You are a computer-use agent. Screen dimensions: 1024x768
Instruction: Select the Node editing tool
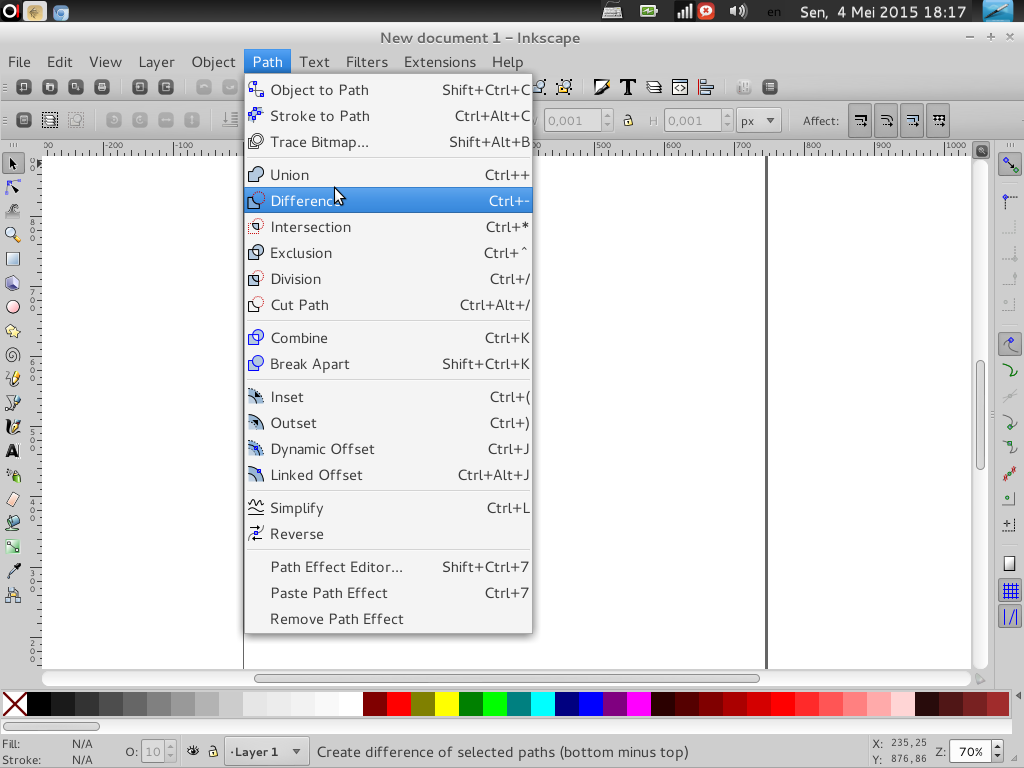point(14,187)
